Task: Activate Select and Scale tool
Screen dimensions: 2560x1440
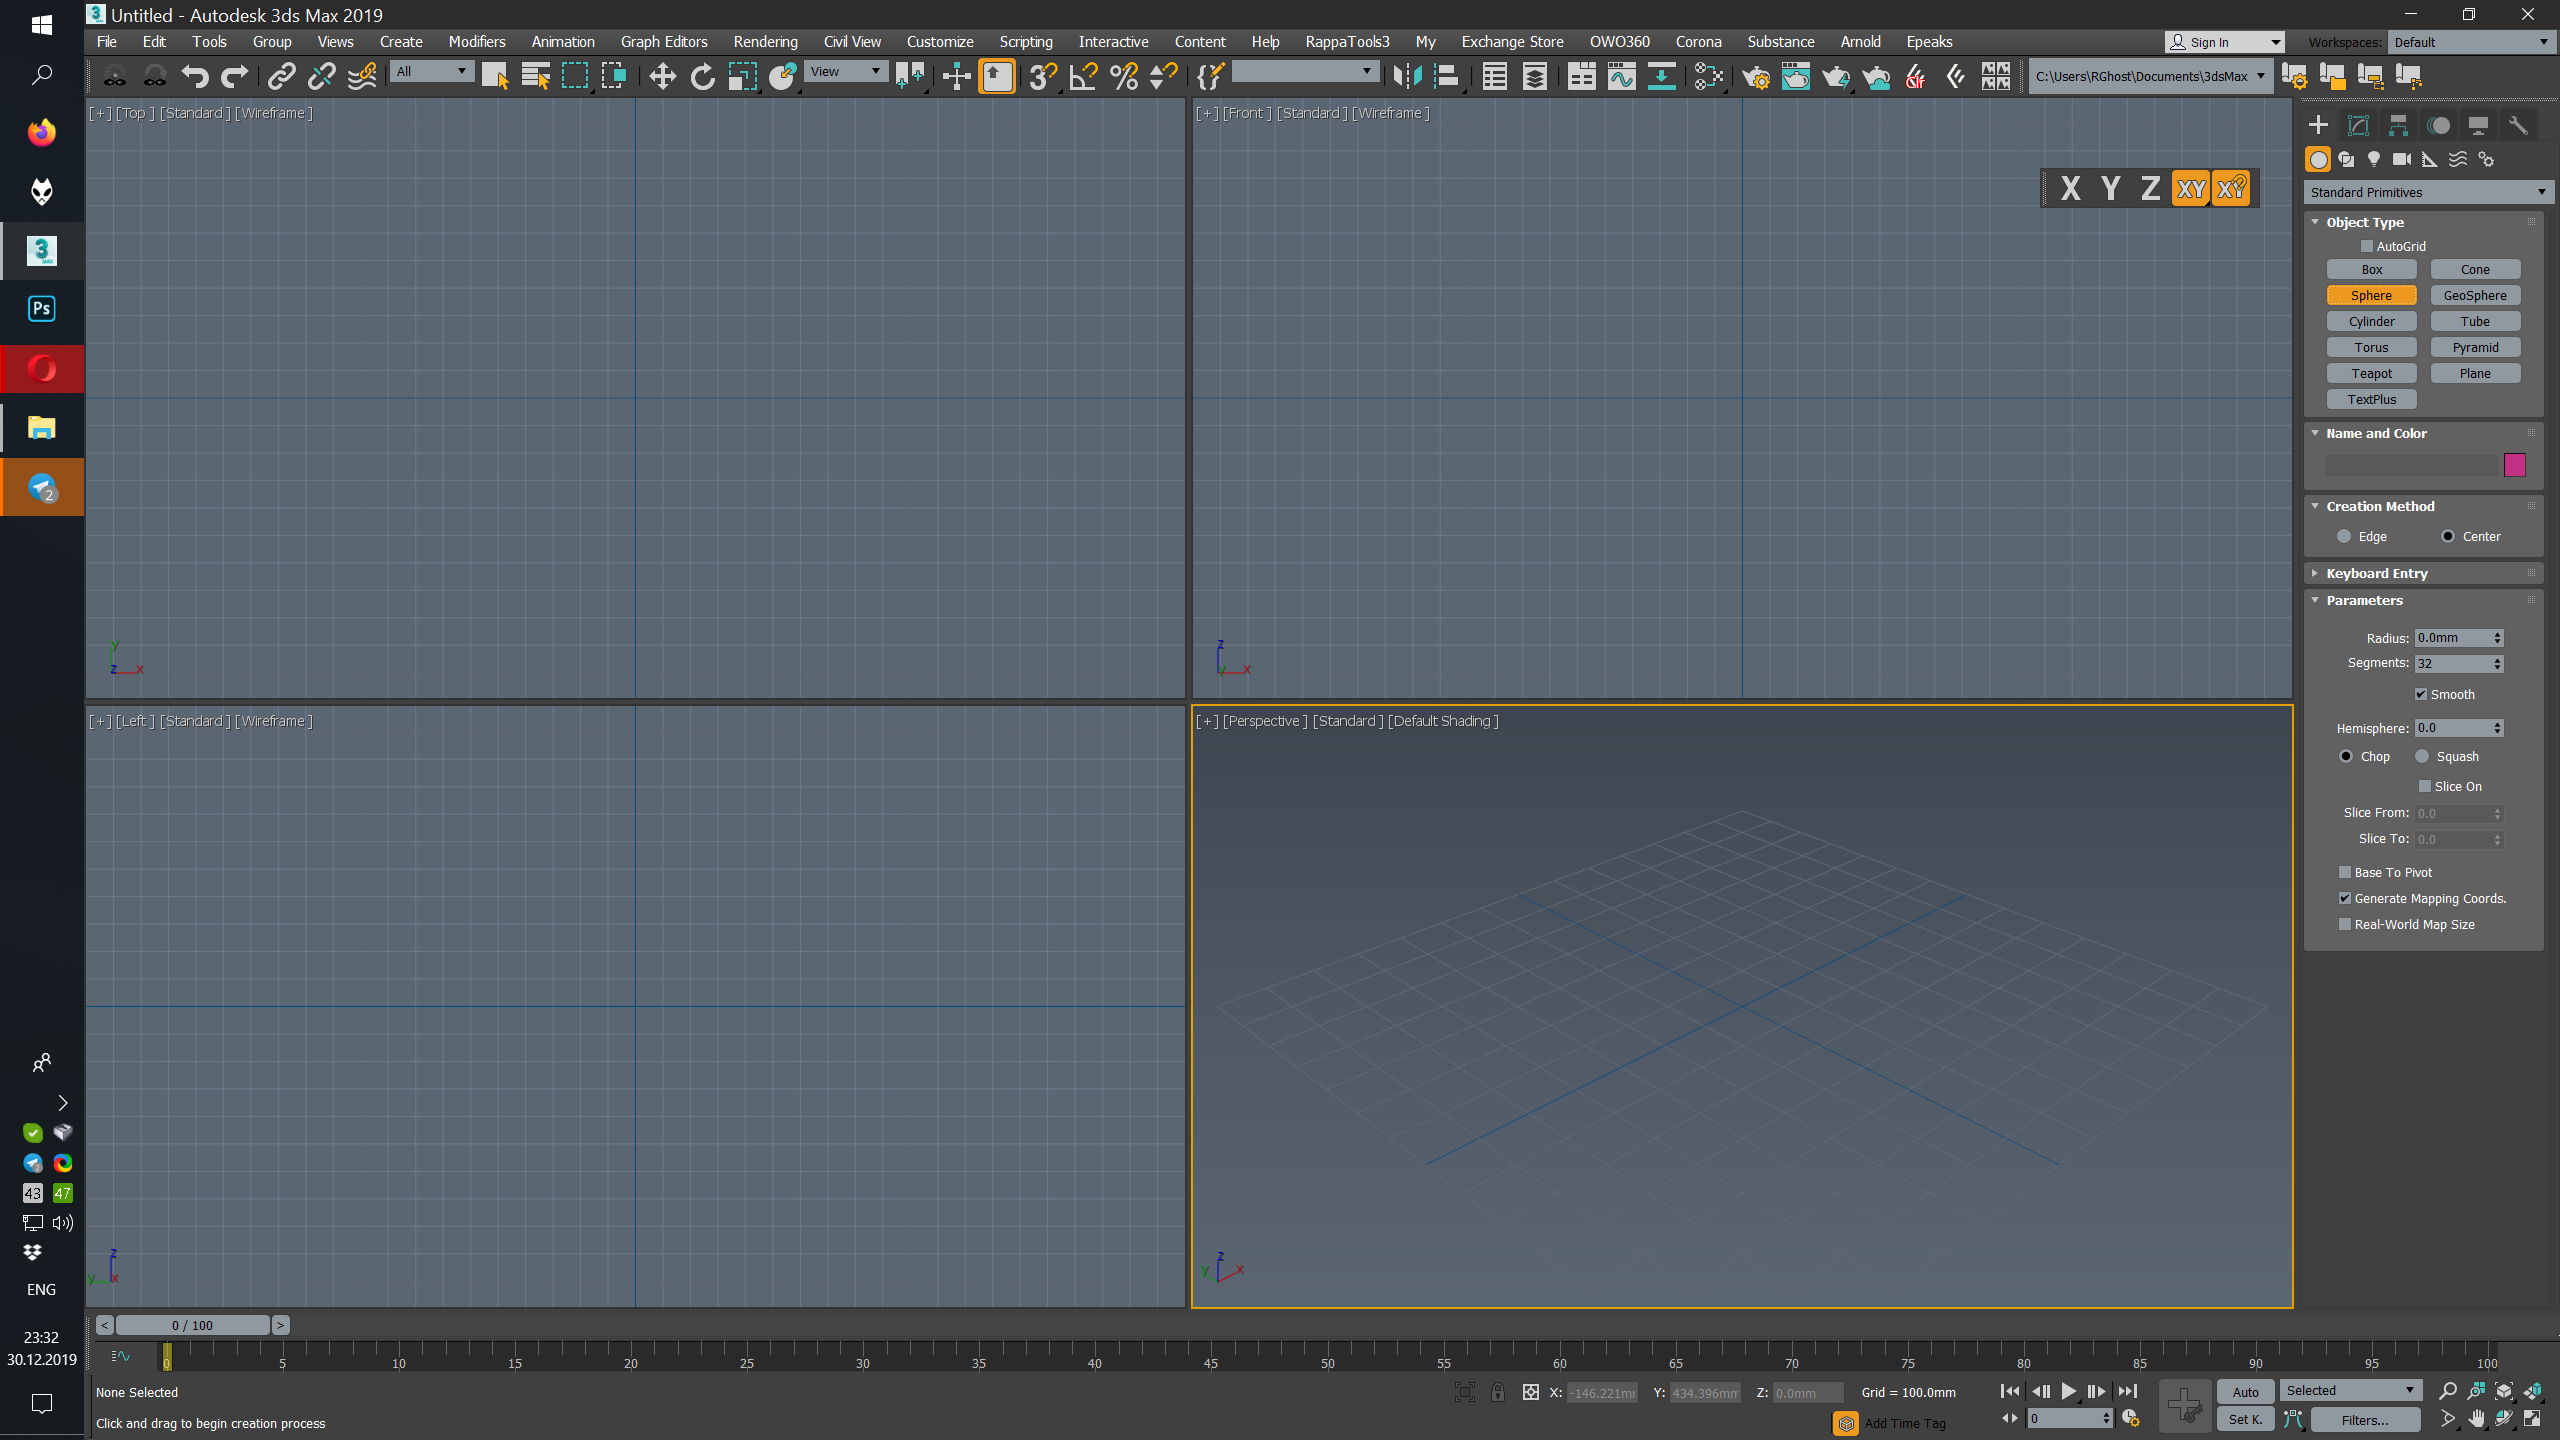Action: [x=742, y=76]
